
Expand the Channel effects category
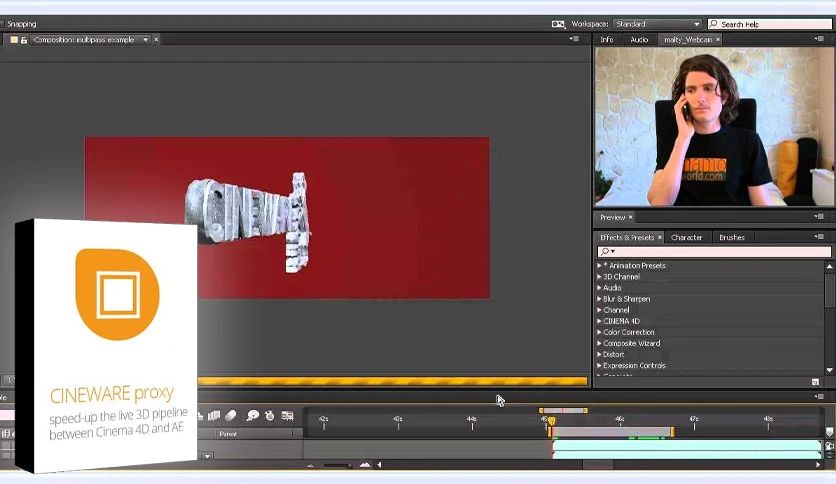pos(599,310)
